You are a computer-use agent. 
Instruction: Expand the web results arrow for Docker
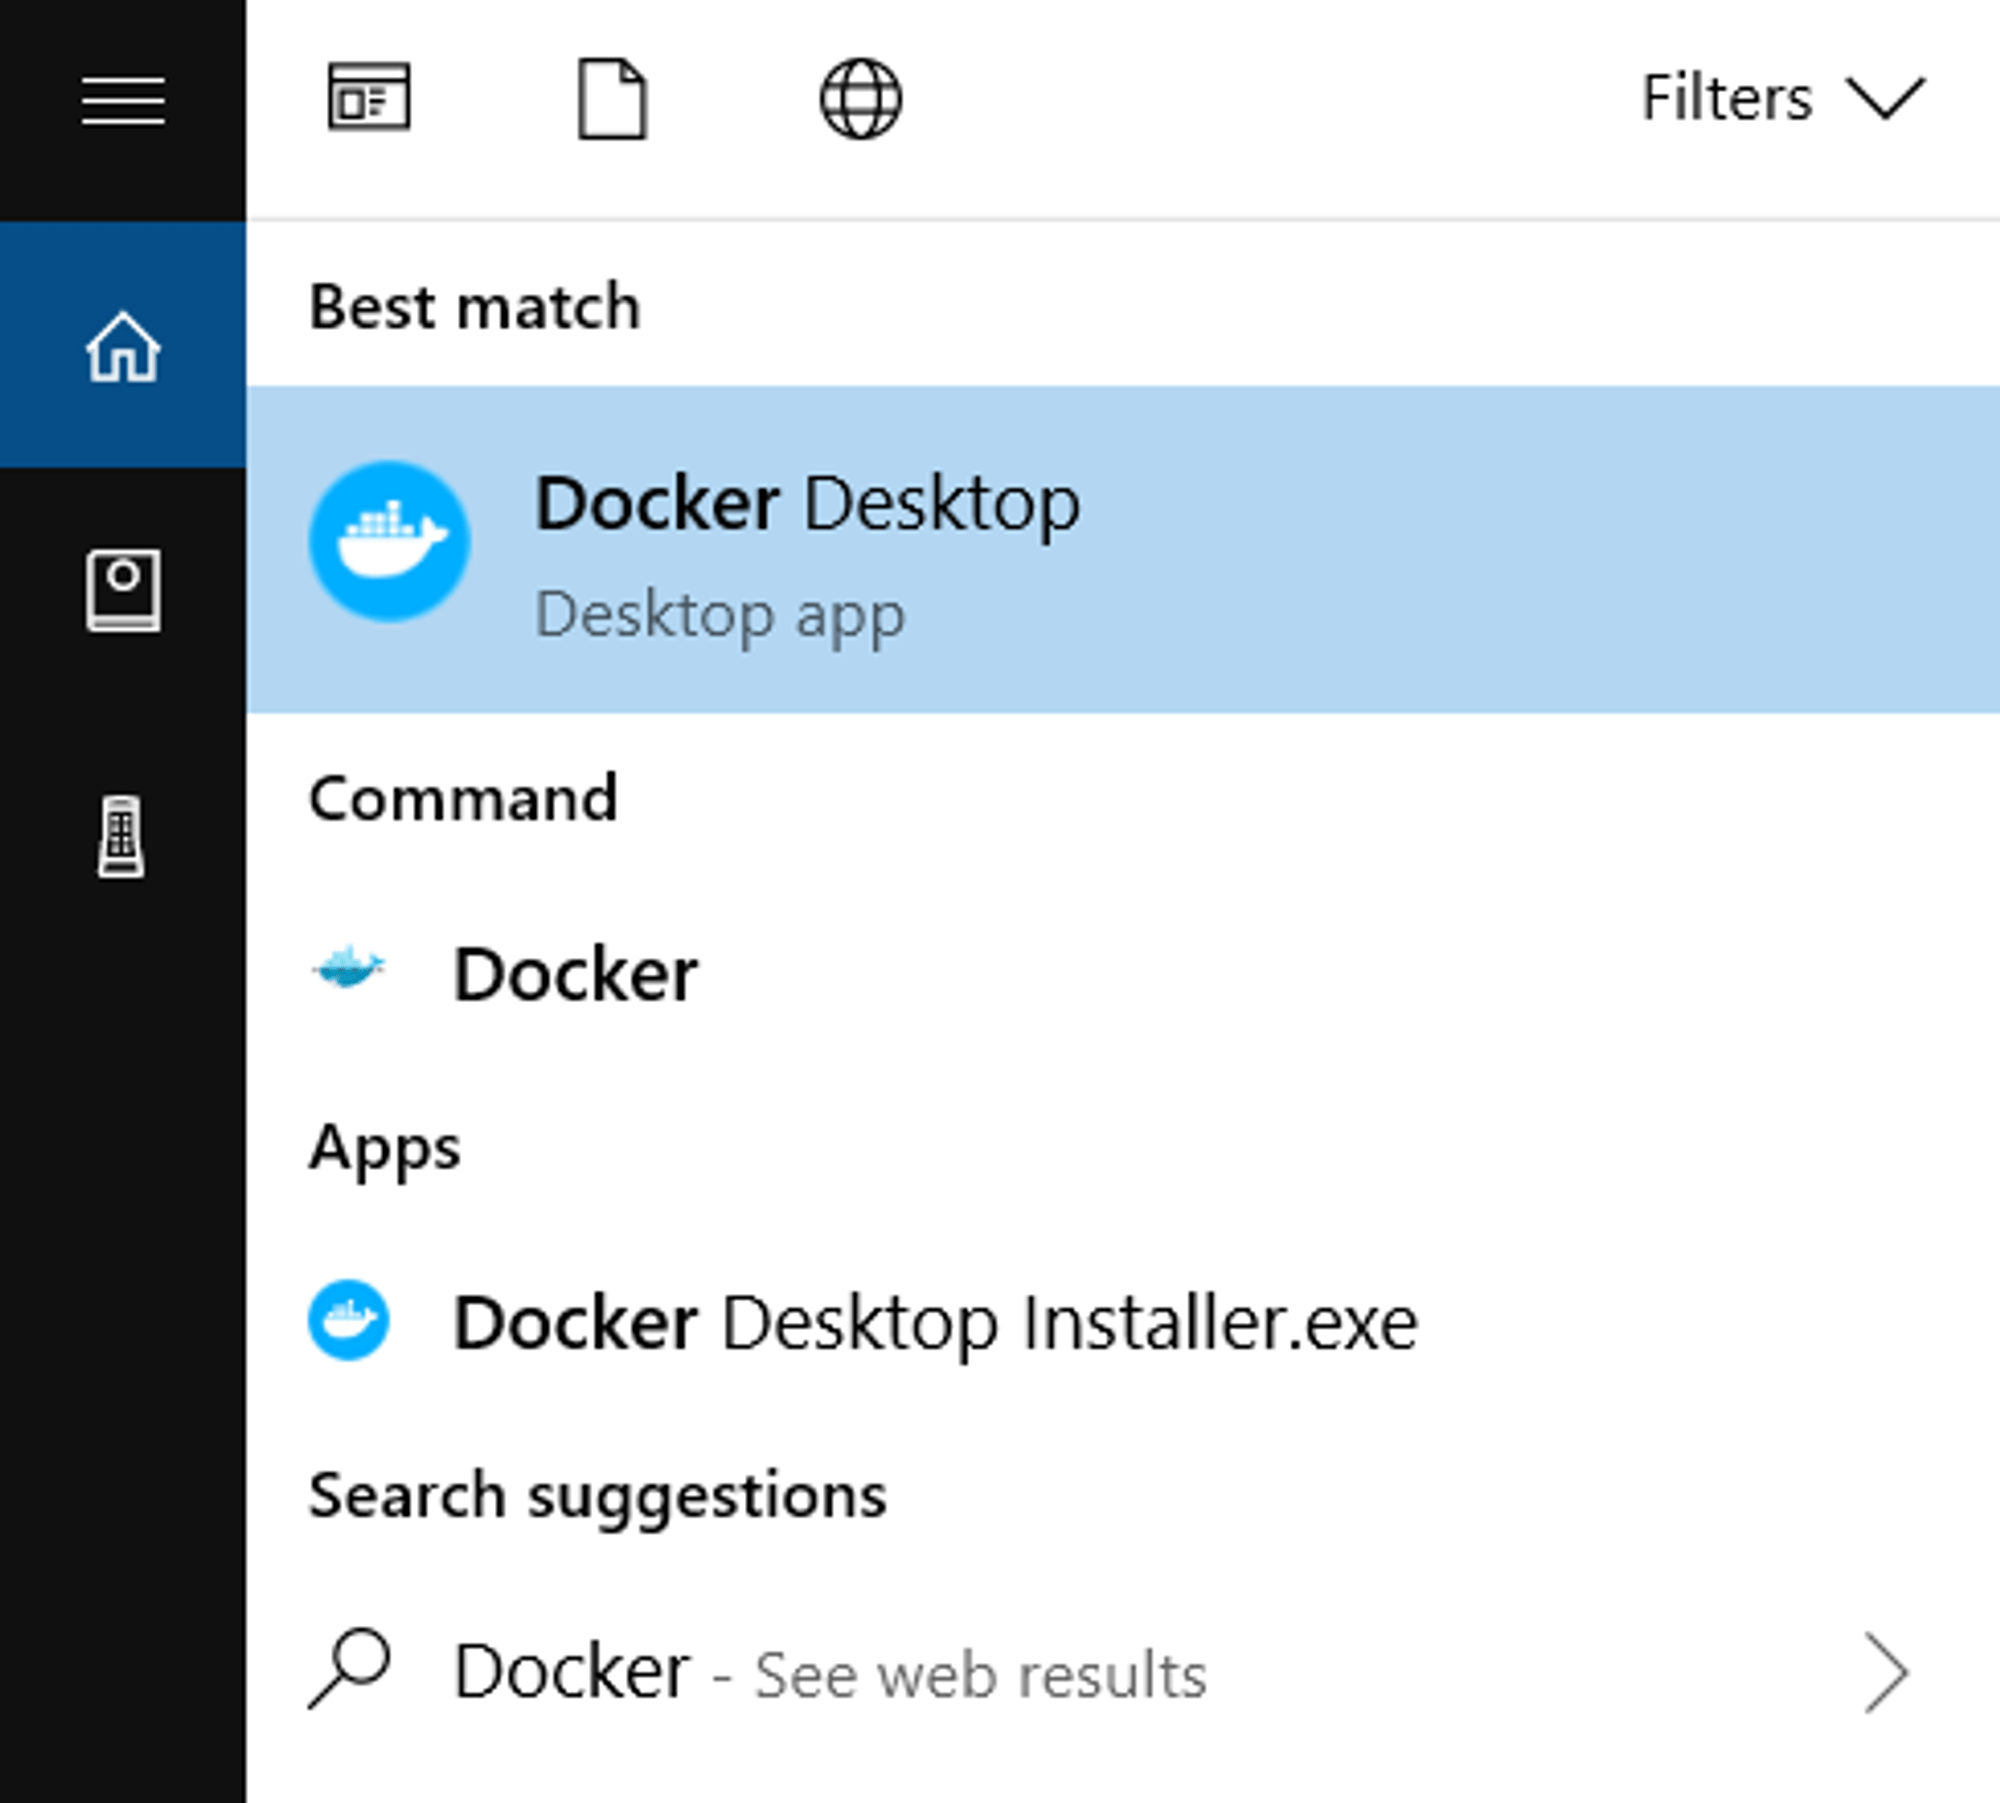(1885, 1672)
